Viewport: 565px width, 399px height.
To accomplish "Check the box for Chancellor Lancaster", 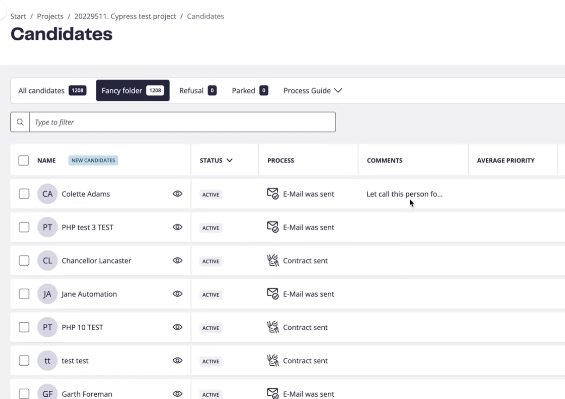I will coord(24,260).
